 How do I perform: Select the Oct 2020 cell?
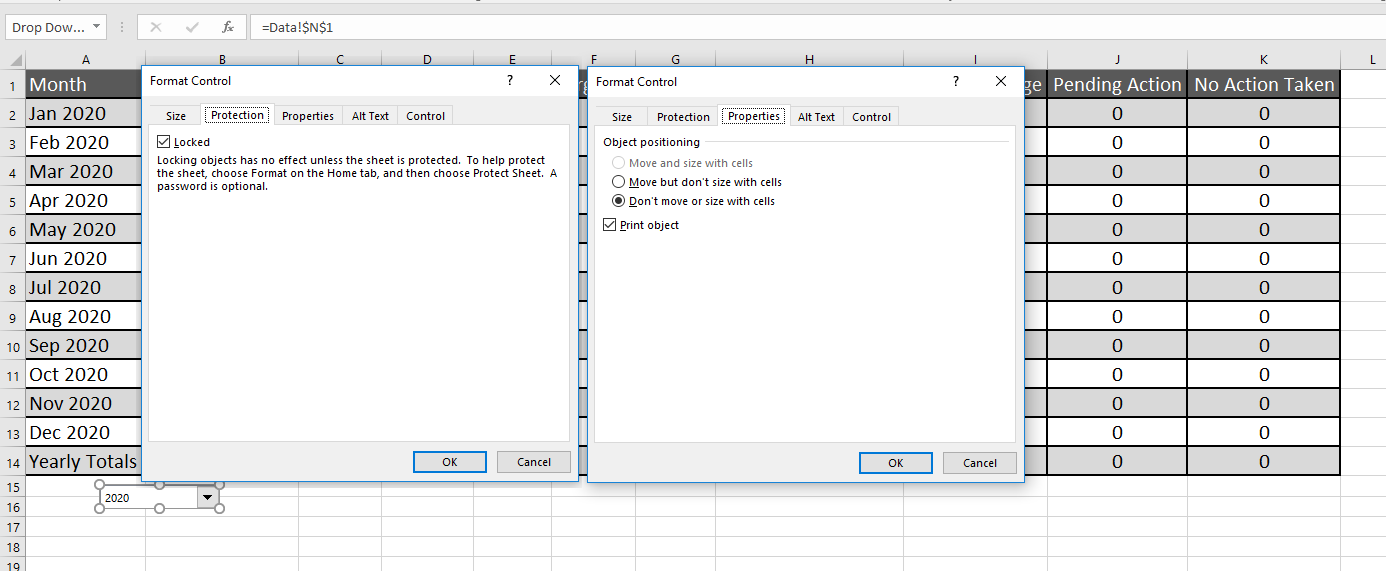click(x=85, y=375)
